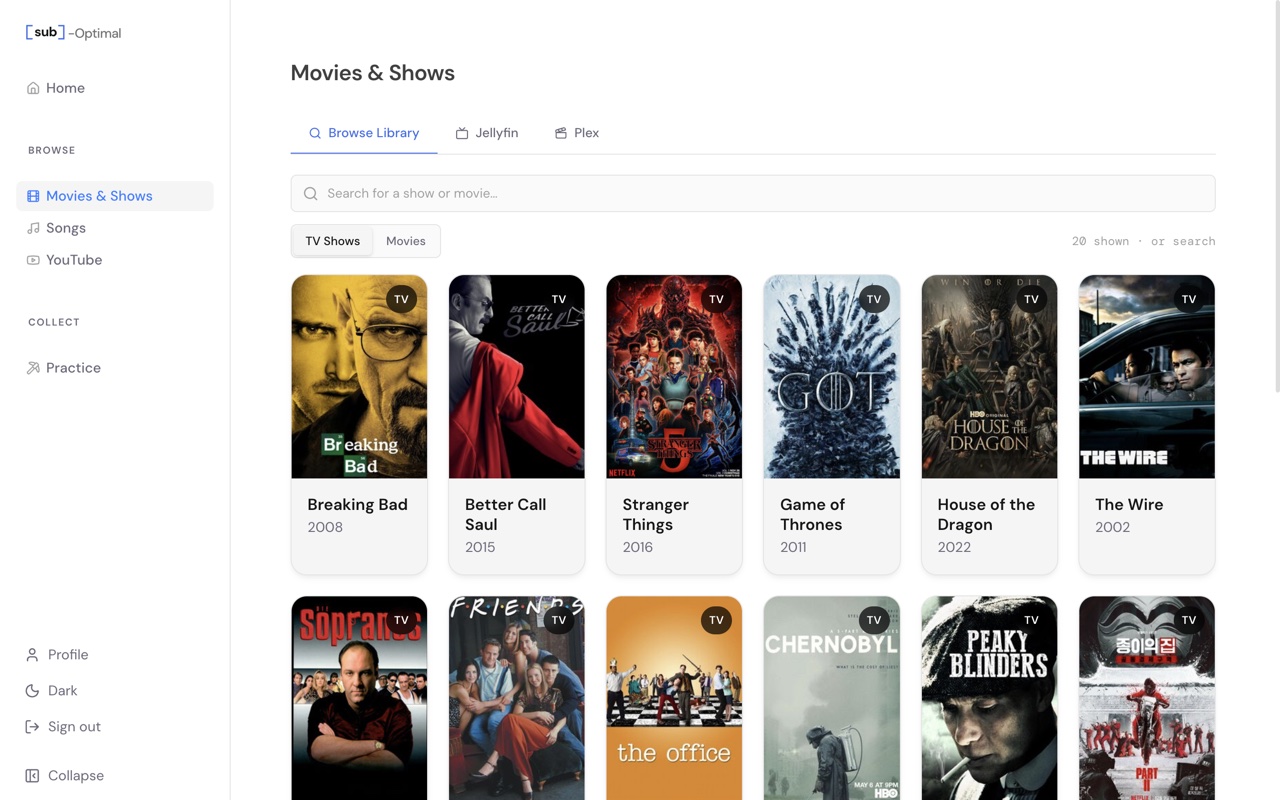Image resolution: width=1280 pixels, height=800 pixels.
Task: Select the TV Shows filter toggle
Action: tap(333, 241)
